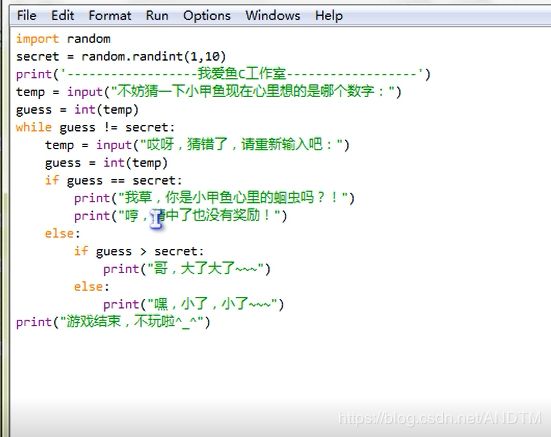
Task: Click the 'if guess > secret:' line
Action: [x=139, y=251]
